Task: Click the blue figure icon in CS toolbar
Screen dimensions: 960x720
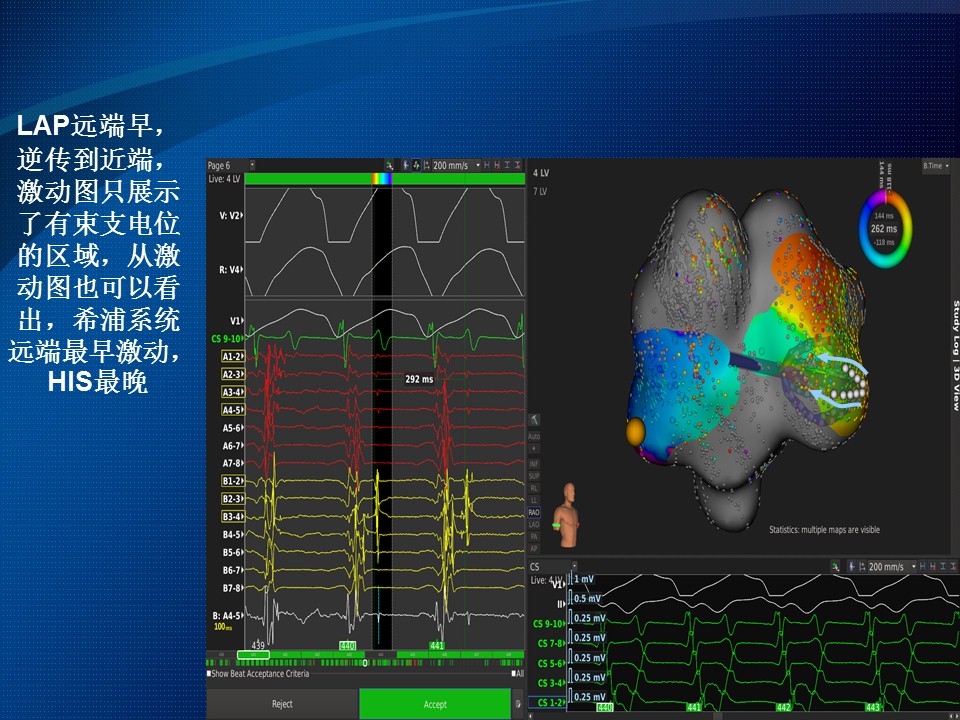Action: [852, 567]
